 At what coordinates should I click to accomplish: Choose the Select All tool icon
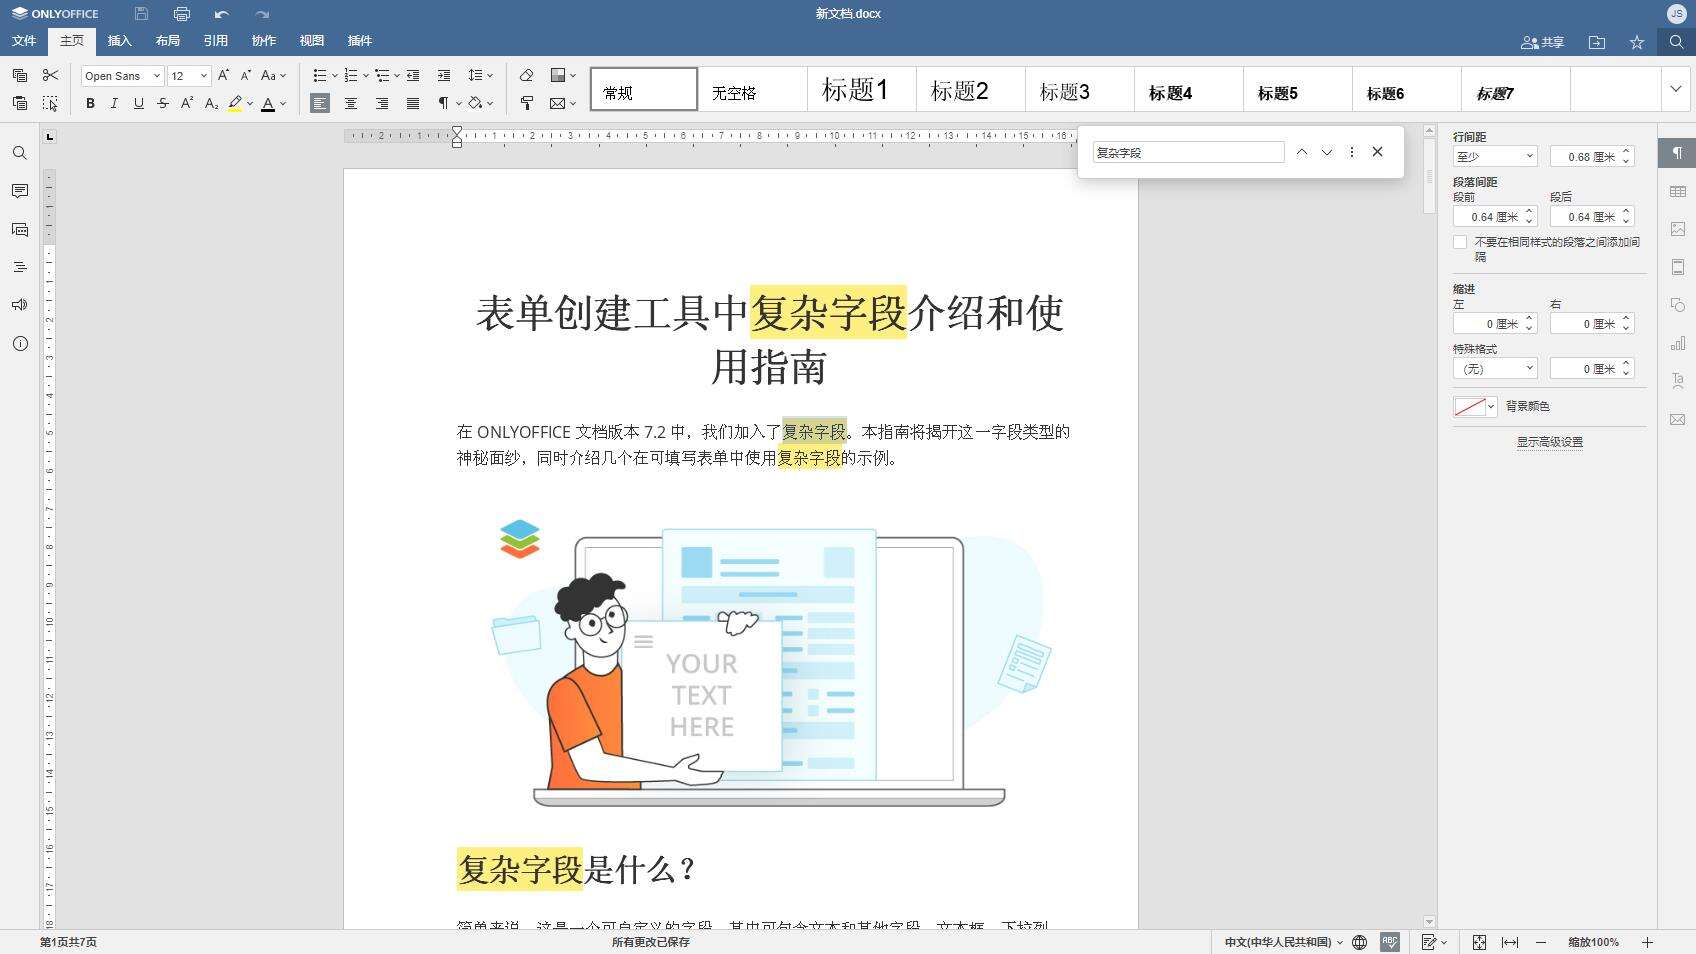tap(50, 103)
